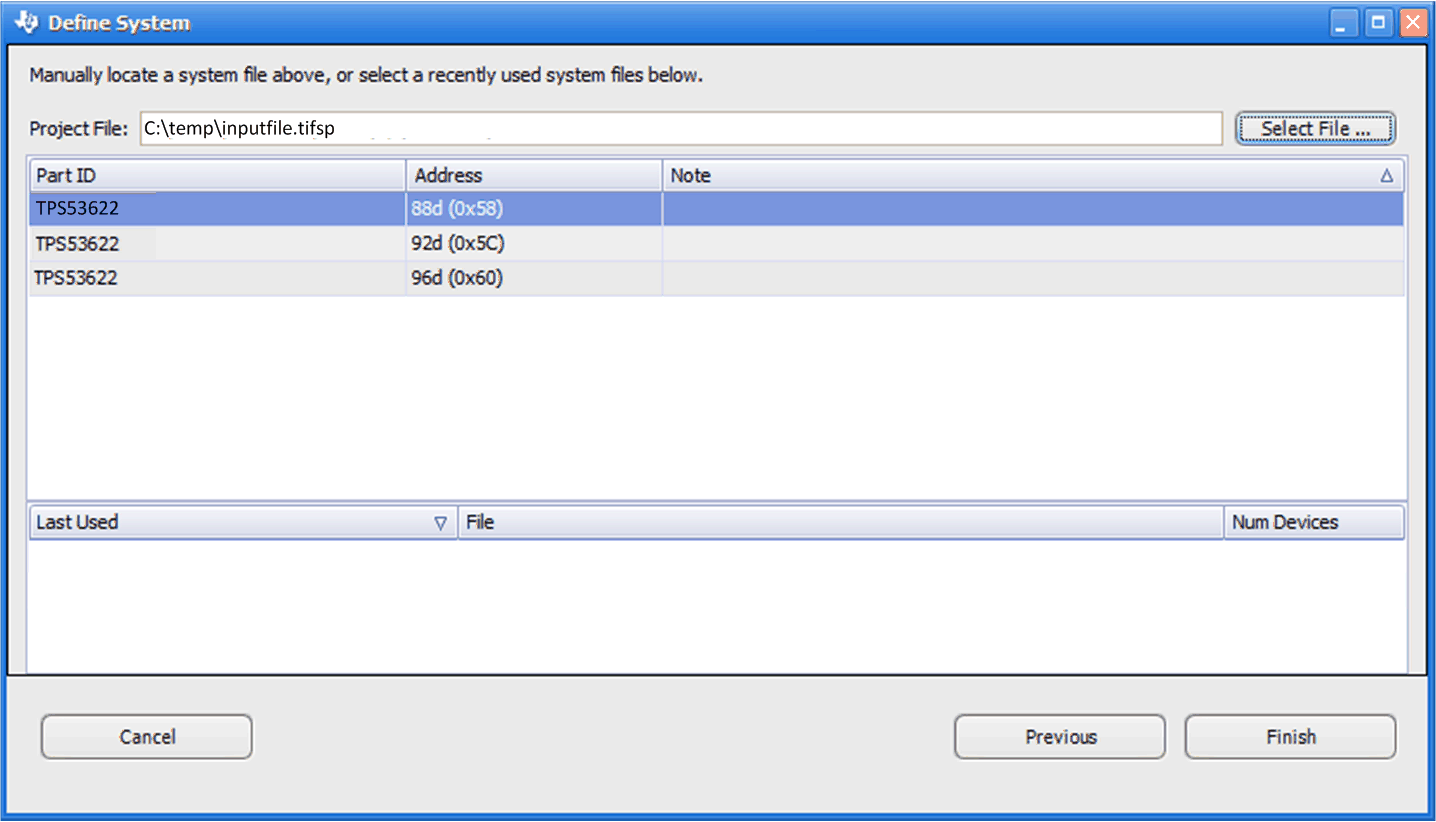Screen dimensions: 1436x822
Task: Select the TPS53622 row with address 0x58
Action: (x=717, y=209)
